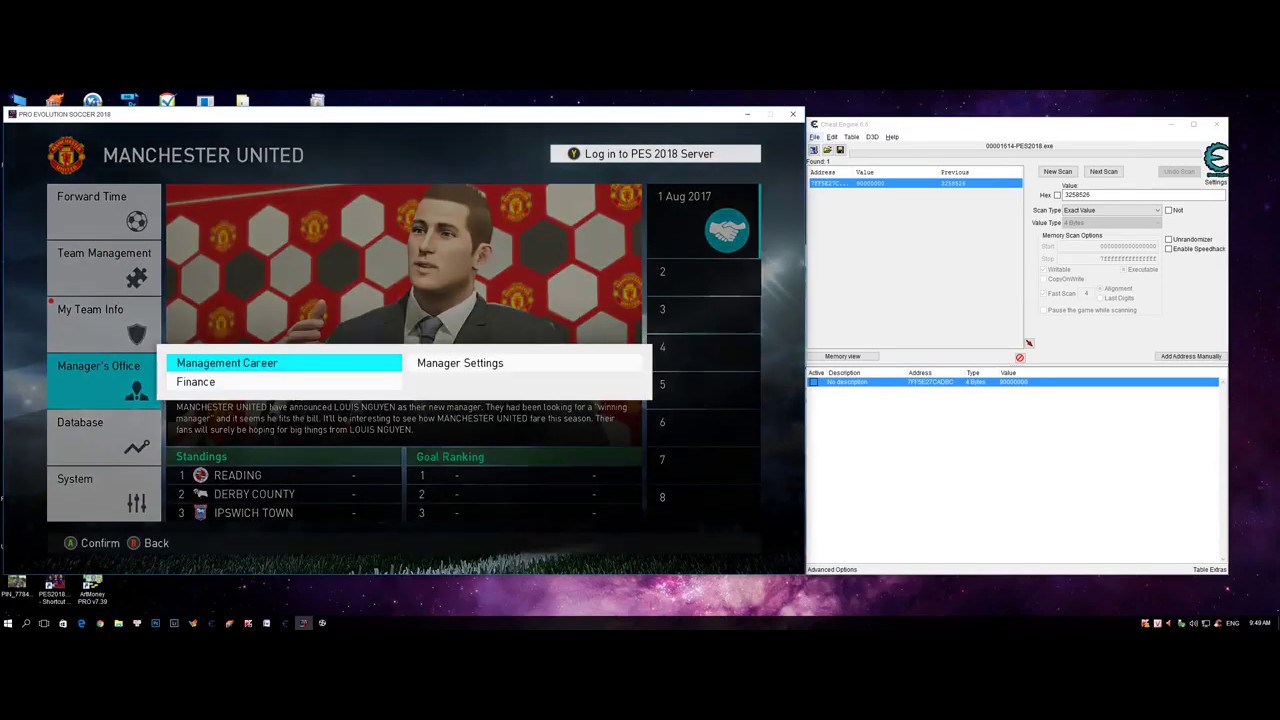
Task: Enable the Unrandomizer checkbox
Action: 1169,240
